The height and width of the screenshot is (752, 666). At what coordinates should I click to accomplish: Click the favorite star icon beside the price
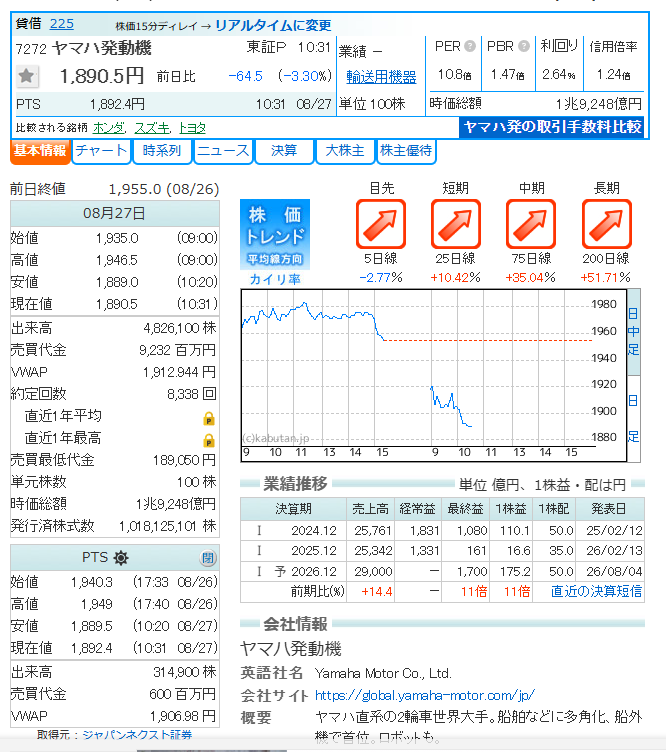(x=26, y=76)
